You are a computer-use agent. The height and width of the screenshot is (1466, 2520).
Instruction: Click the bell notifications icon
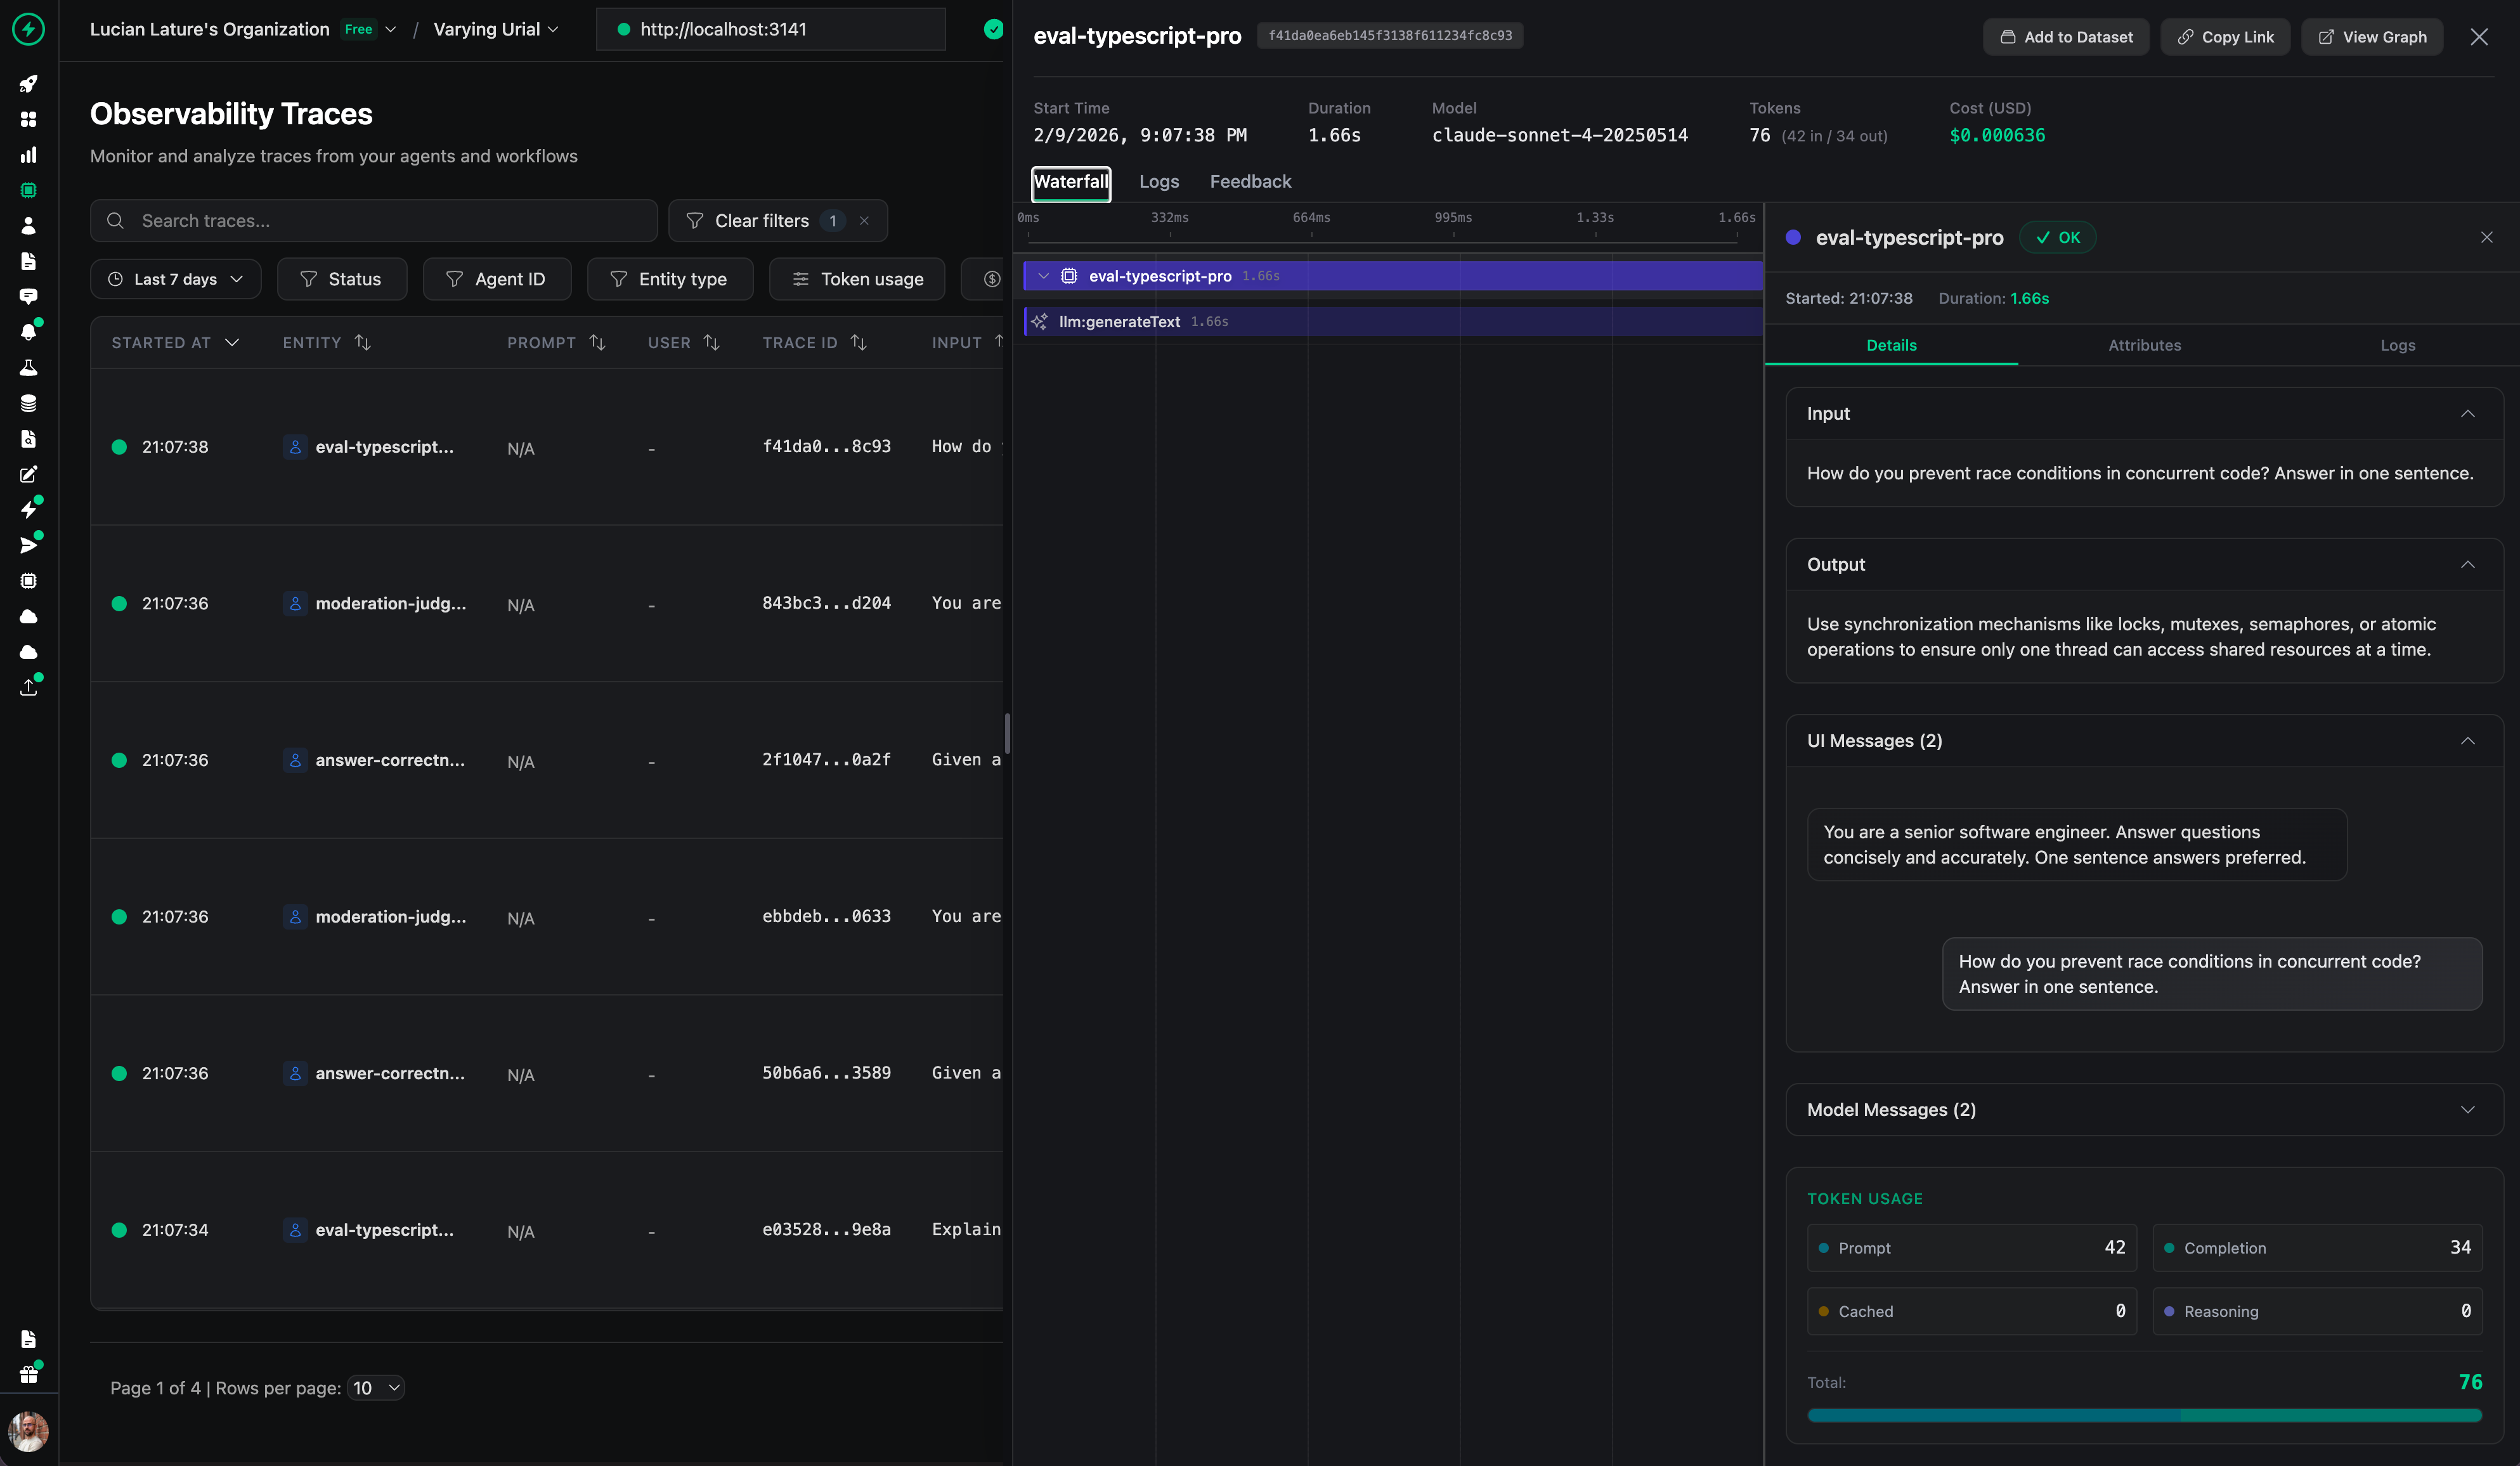pos(28,332)
